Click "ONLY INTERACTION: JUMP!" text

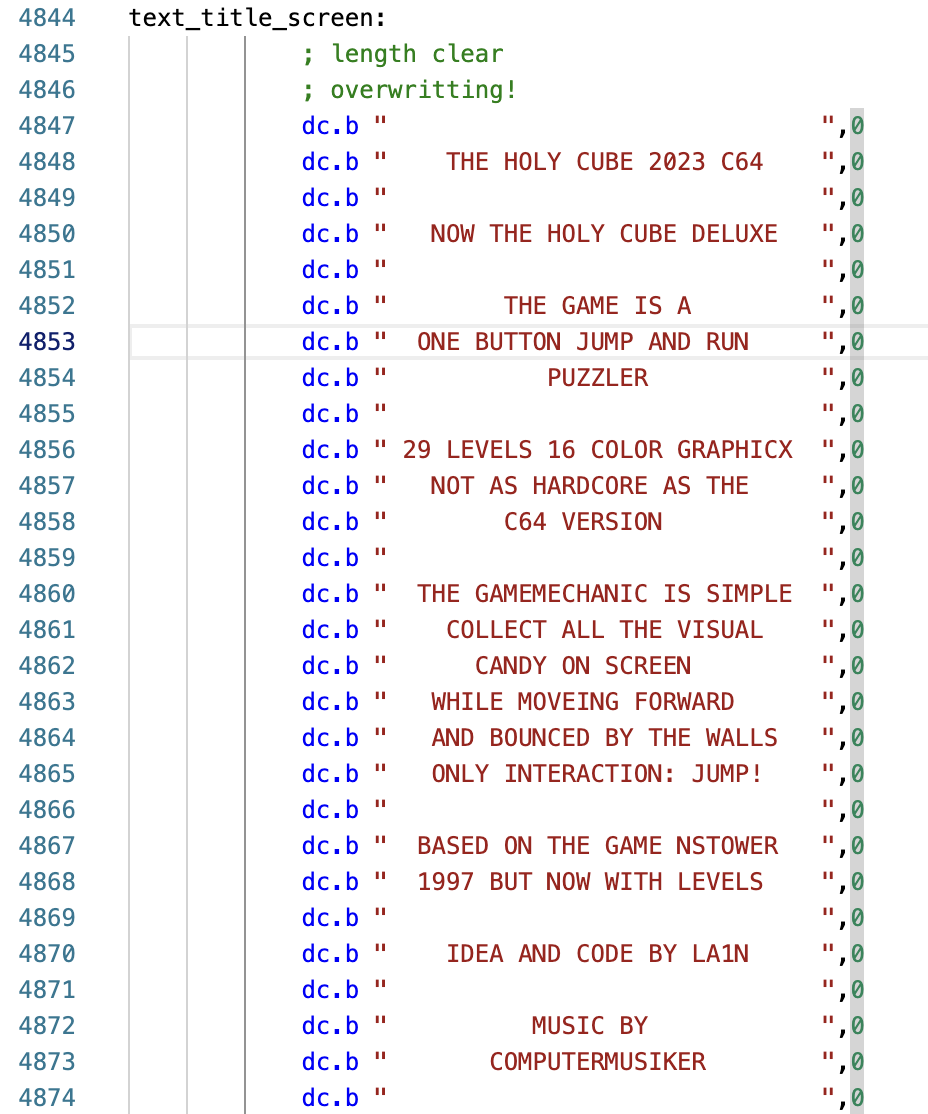point(597,774)
